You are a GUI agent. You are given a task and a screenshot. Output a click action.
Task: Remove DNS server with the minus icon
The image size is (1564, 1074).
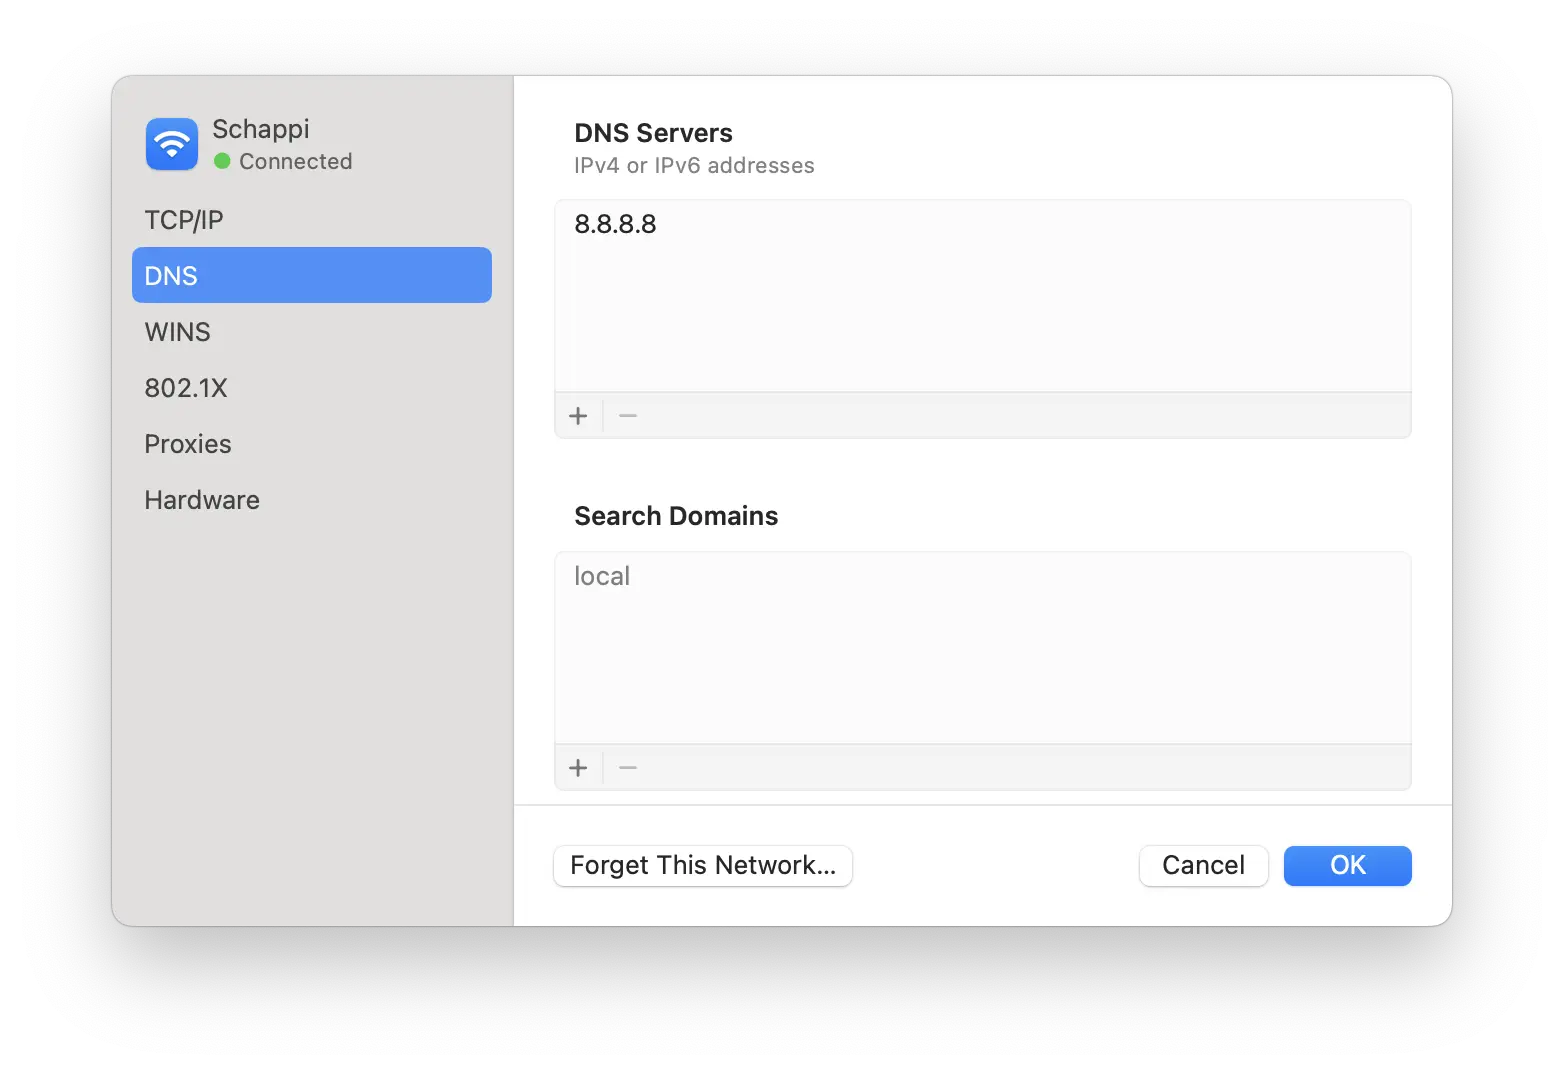(x=628, y=416)
